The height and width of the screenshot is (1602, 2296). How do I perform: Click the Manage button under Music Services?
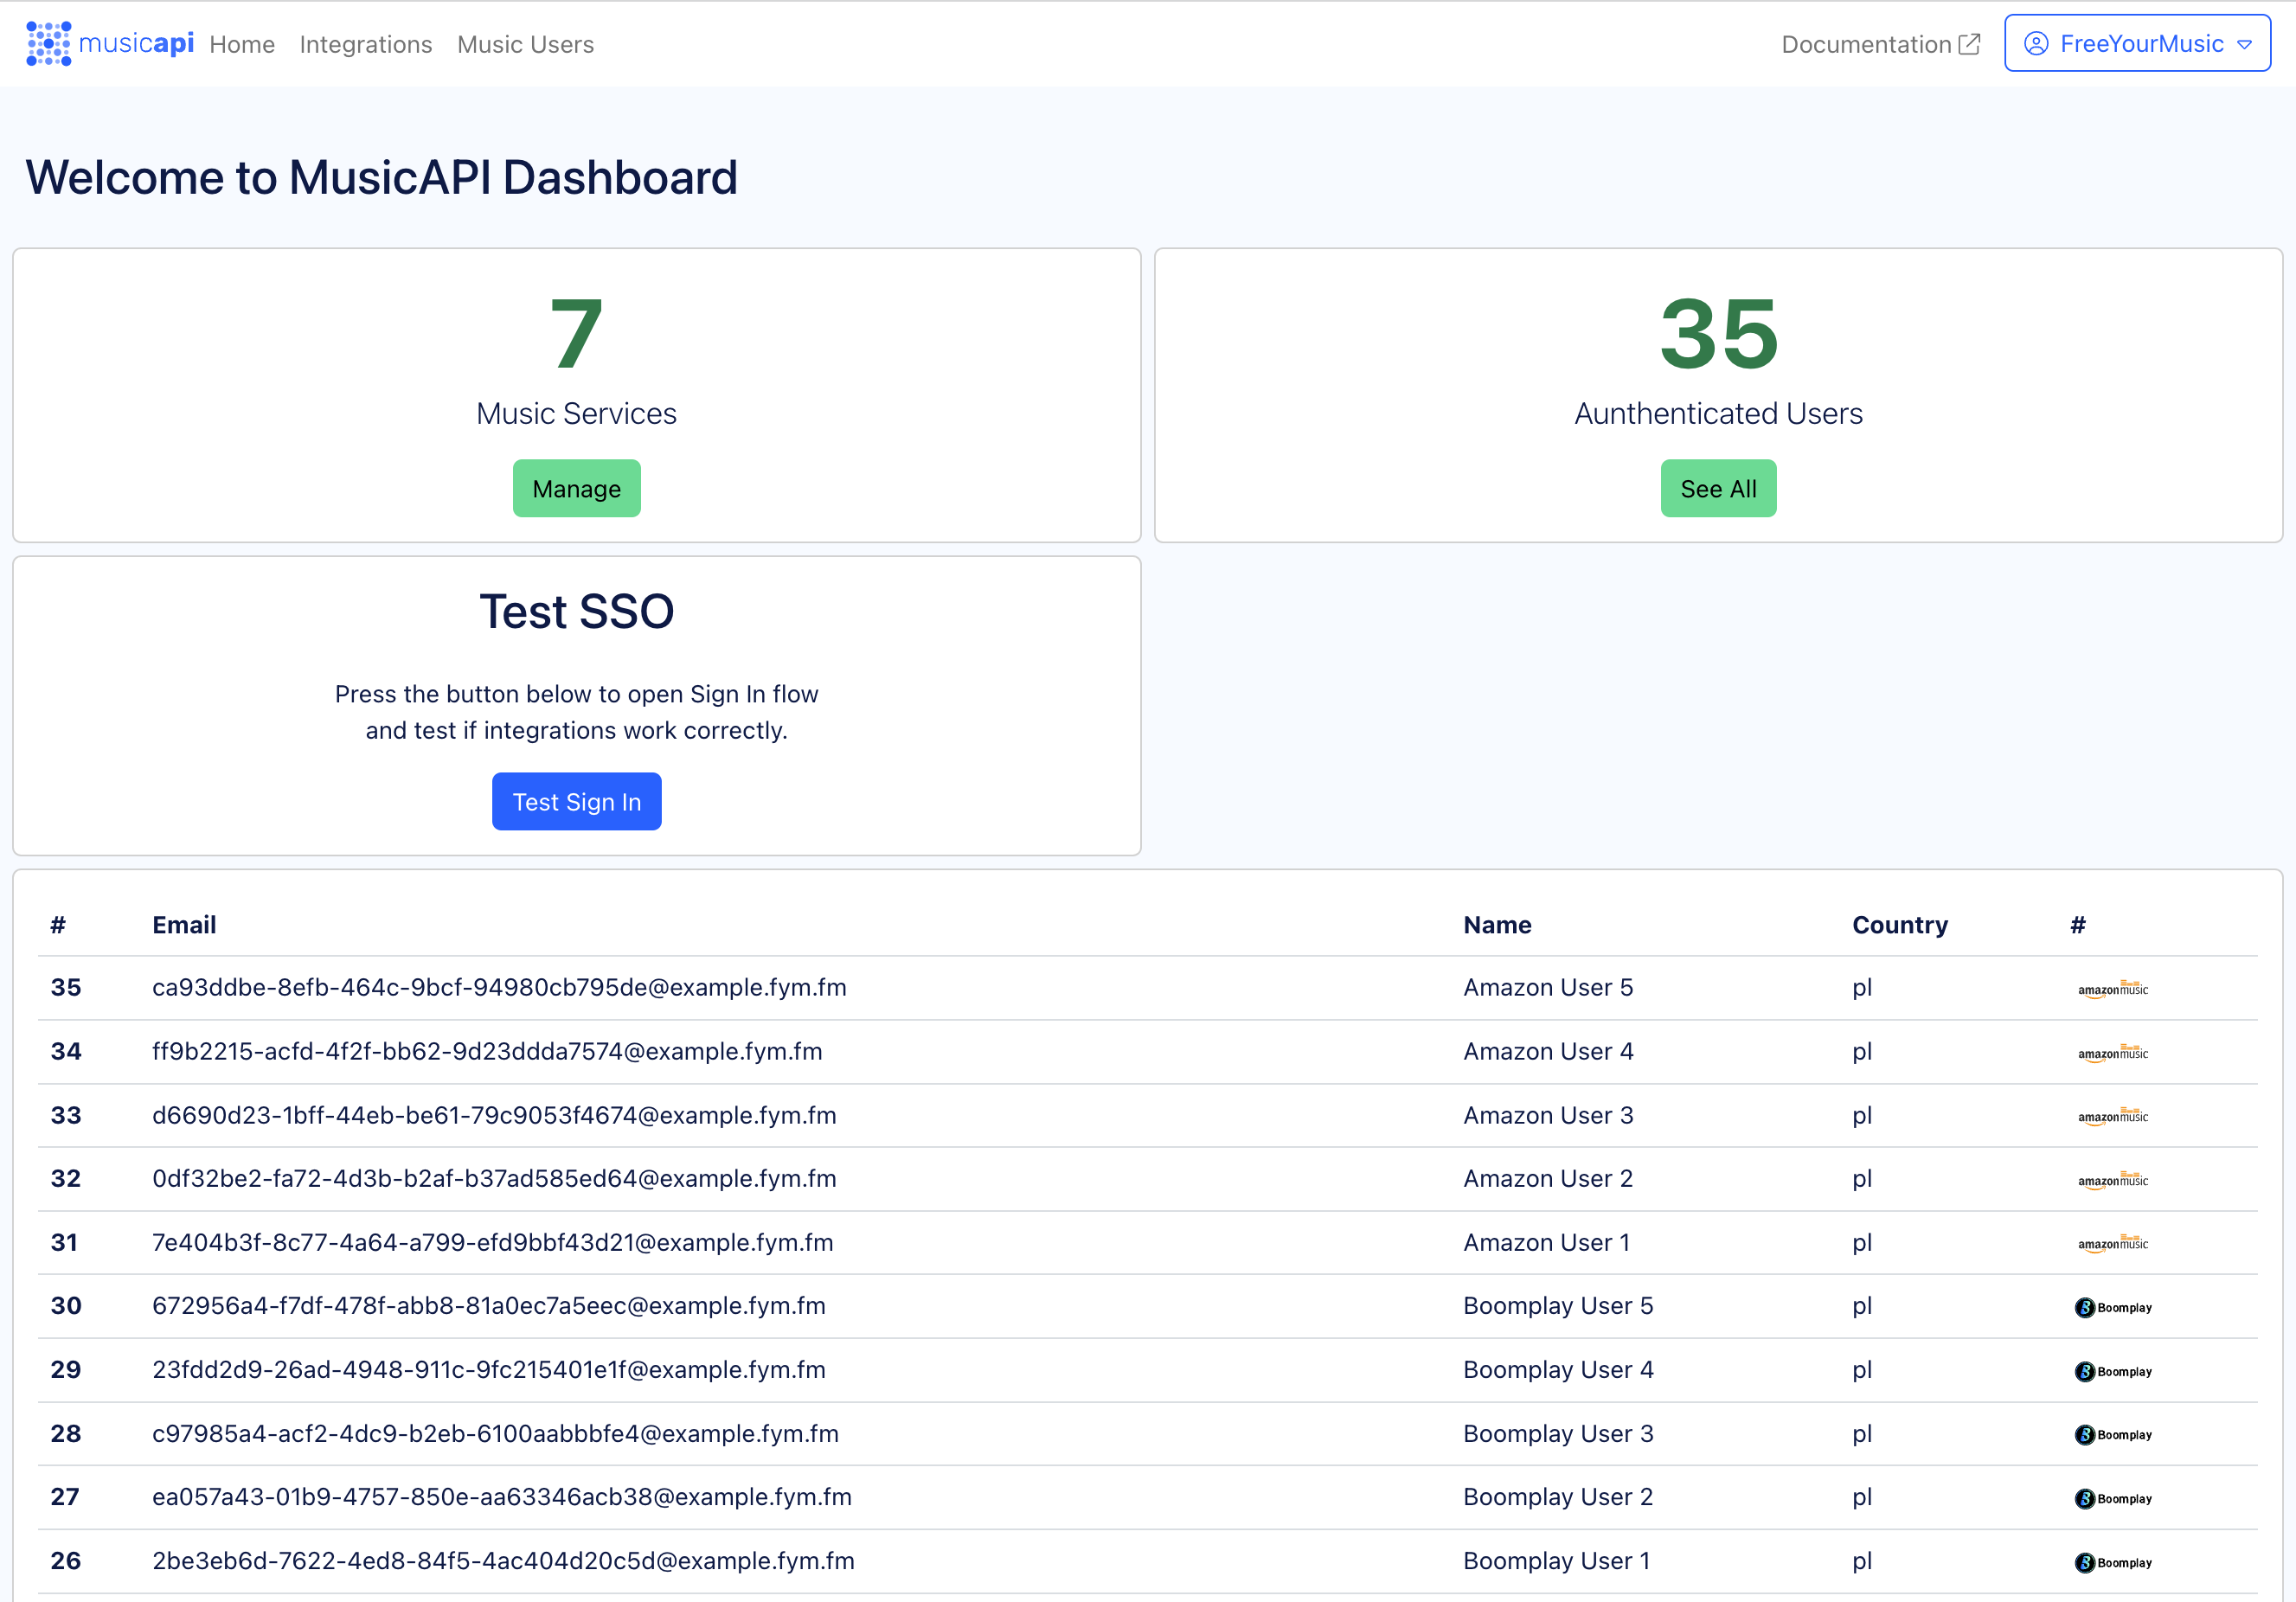[576, 488]
